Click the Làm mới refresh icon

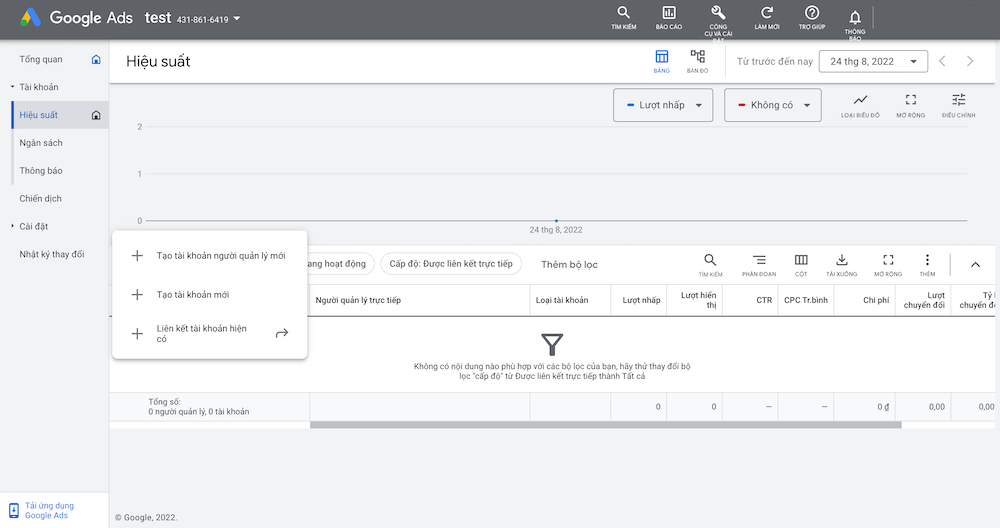[767, 17]
